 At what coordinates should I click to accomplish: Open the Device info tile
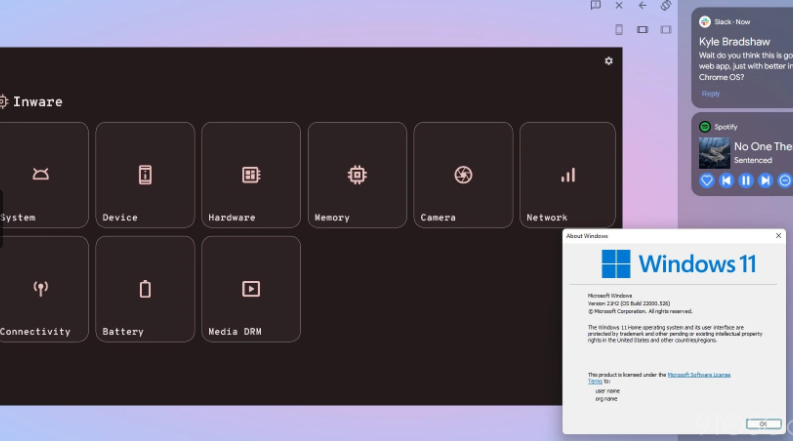(145, 177)
